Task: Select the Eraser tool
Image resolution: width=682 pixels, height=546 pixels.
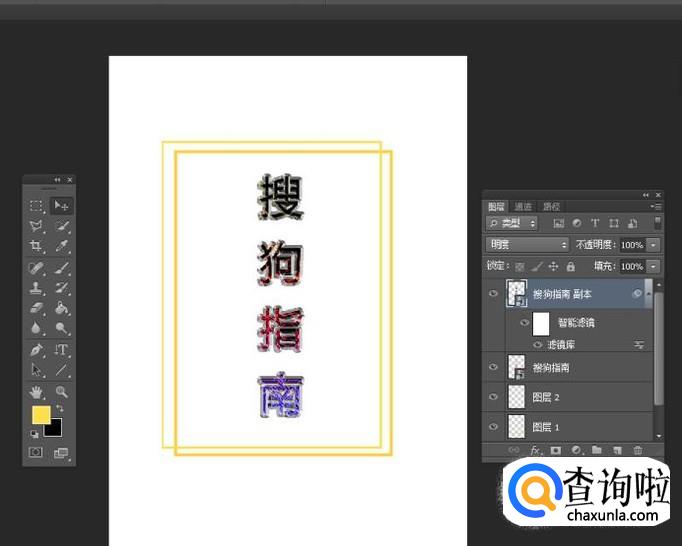Action: [37, 308]
